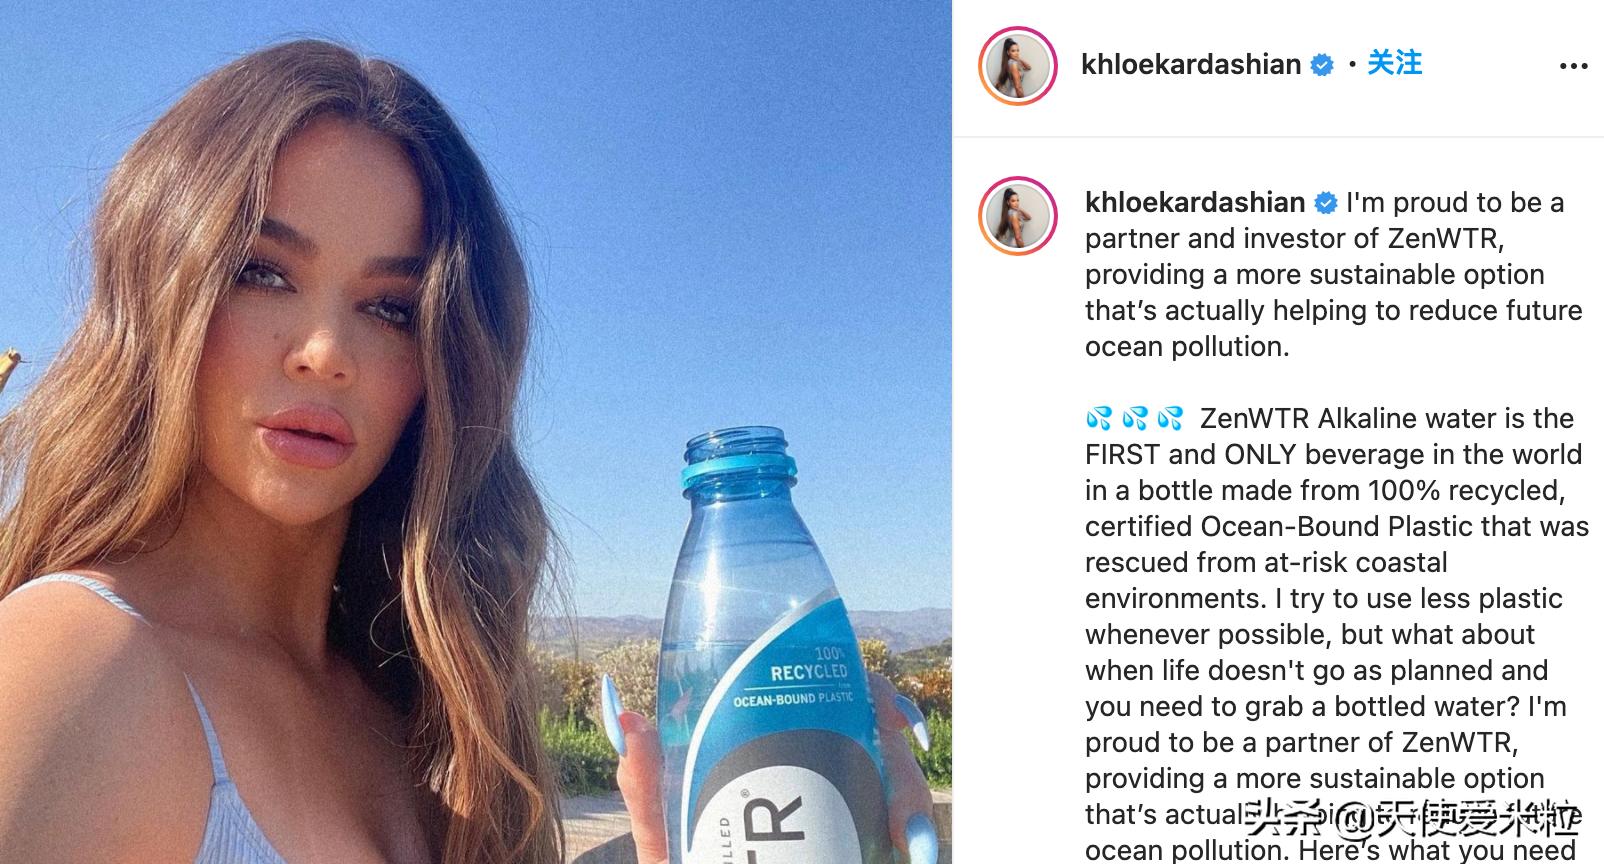Click 'ocean pollution.' ending first paragraph
The height and width of the screenshot is (864, 1604).
pos(1187,346)
